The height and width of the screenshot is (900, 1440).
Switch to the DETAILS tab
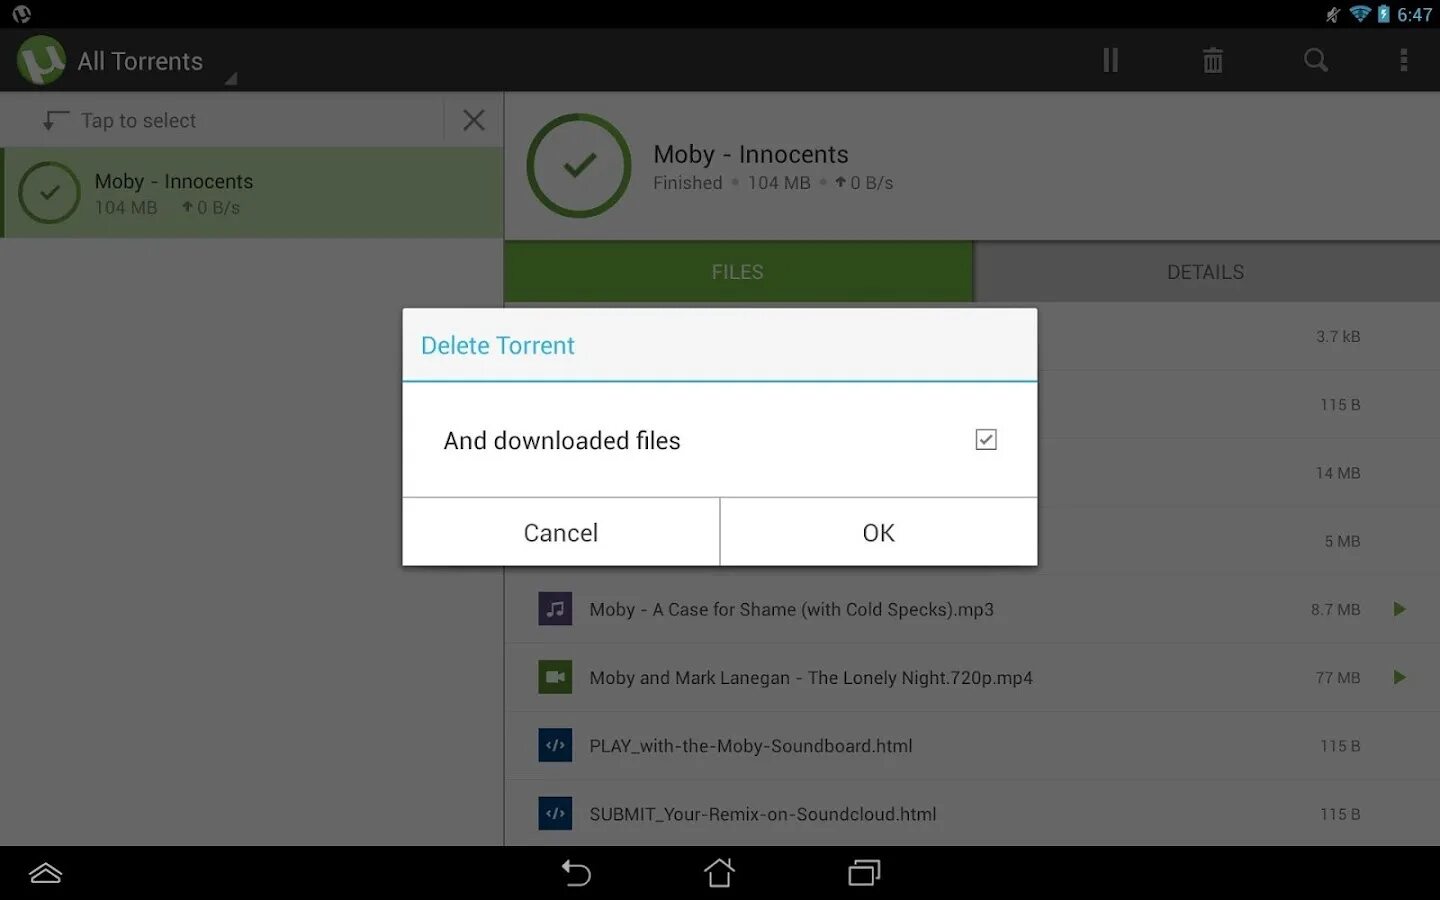coord(1205,271)
